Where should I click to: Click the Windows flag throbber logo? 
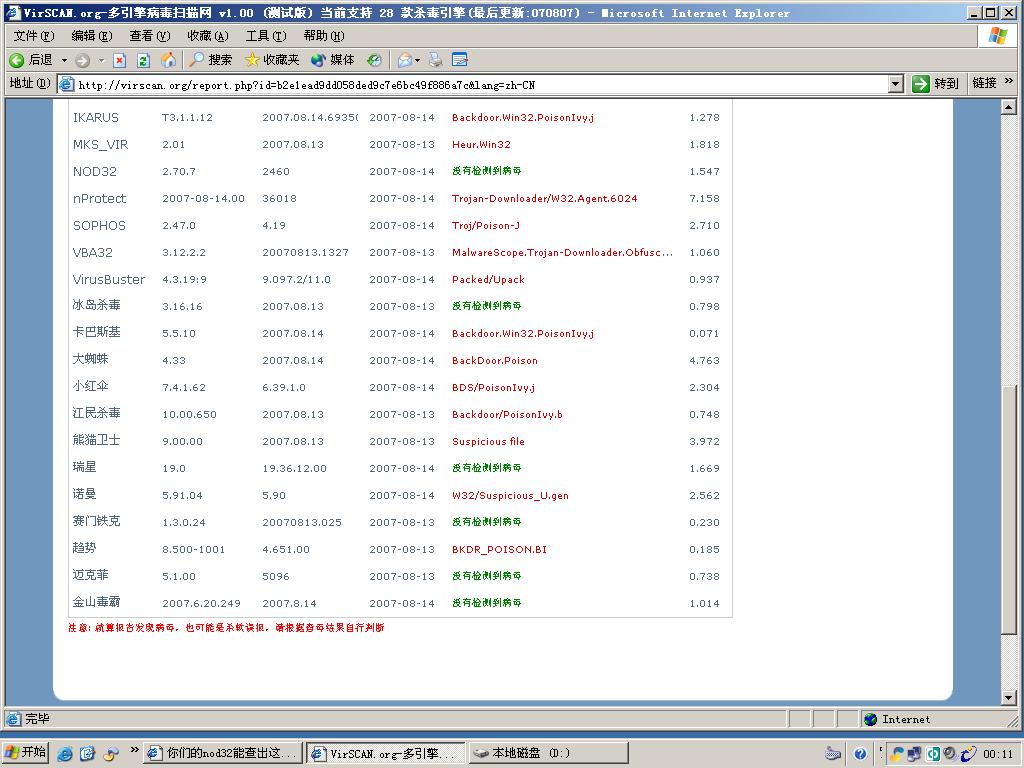pyautogui.click(x=998, y=36)
